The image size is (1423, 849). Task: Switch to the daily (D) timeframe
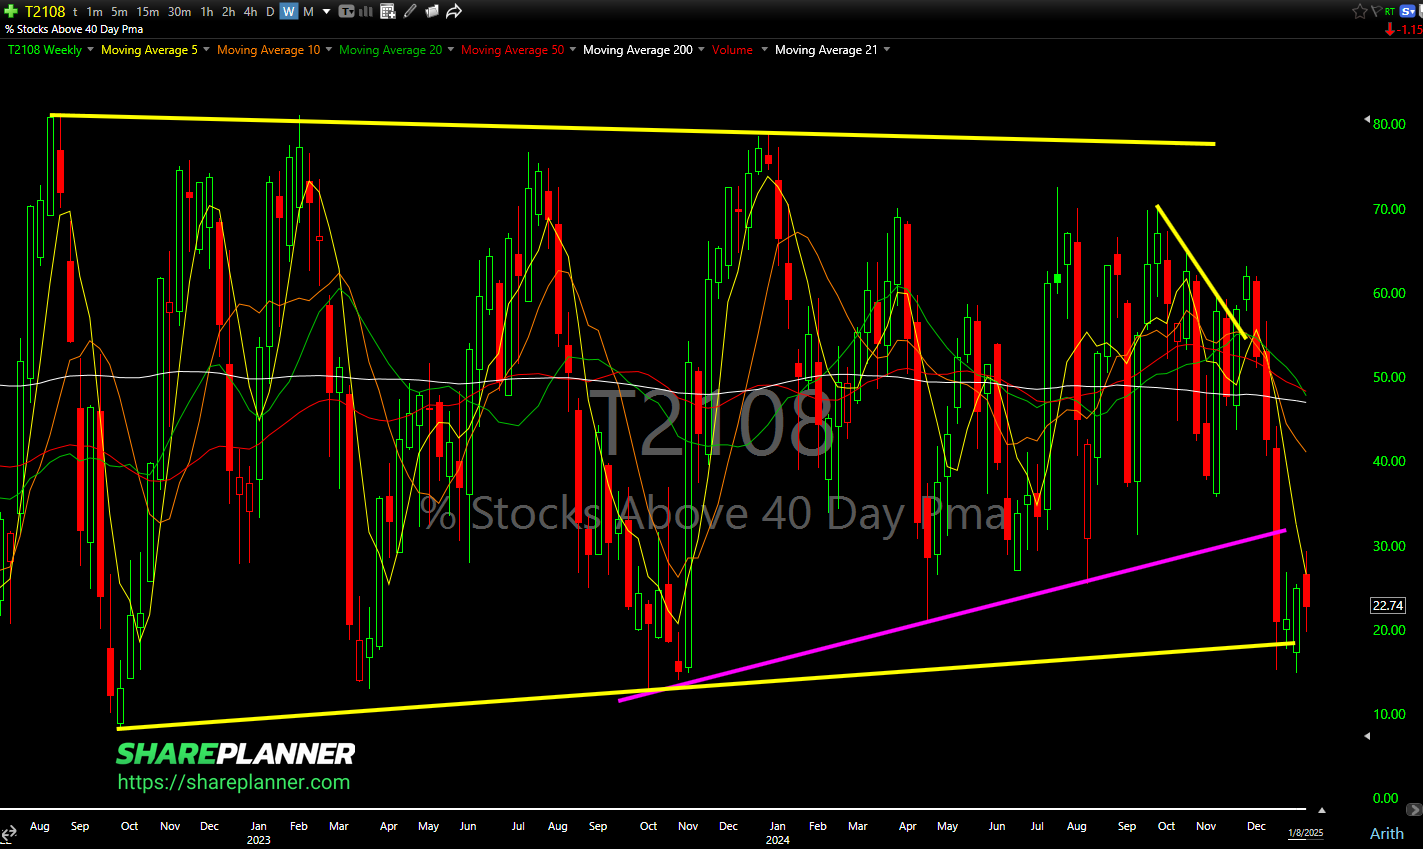[270, 12]
